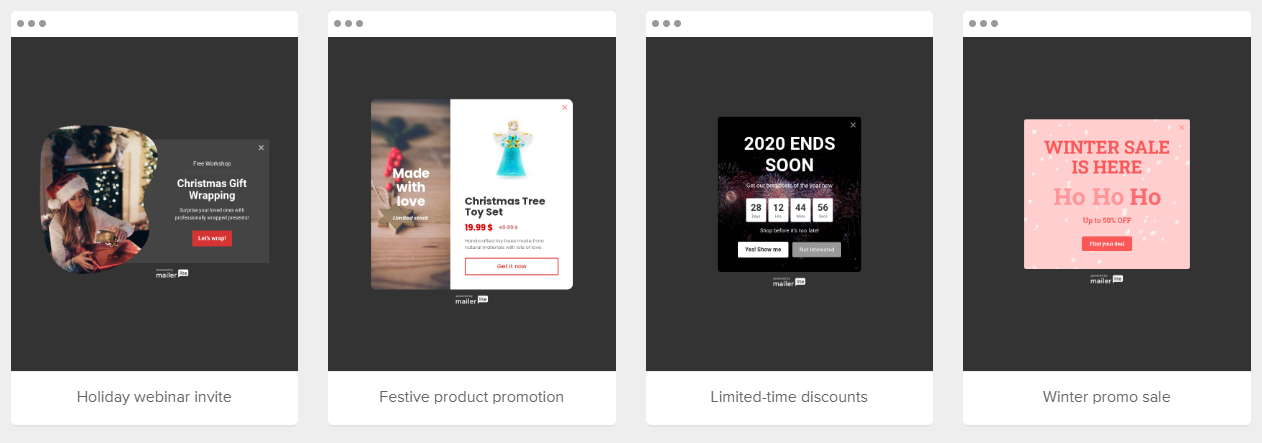Click the "Yes! Show me" button

(x=763, y=249)
